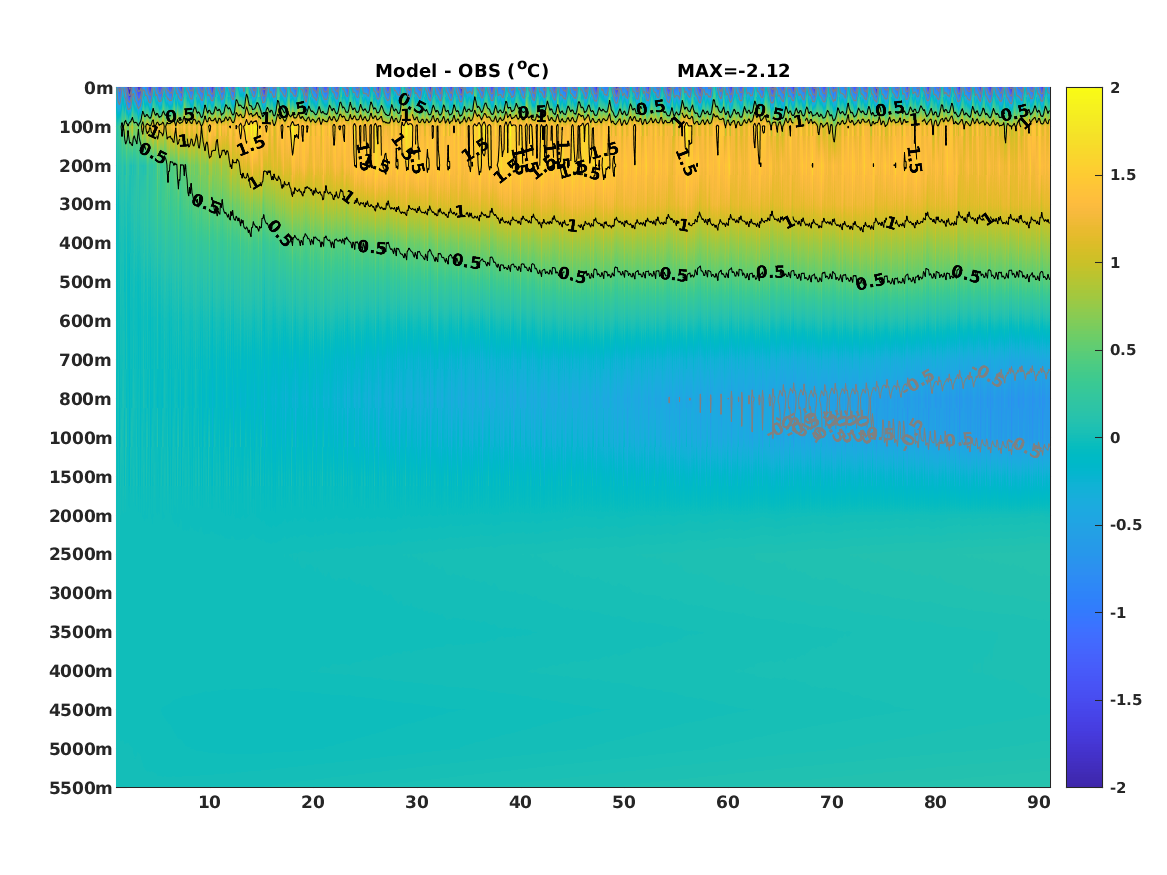Click the "400m" depth tick label
Viewport: 1167px width, 875px height.
(86, 243)
